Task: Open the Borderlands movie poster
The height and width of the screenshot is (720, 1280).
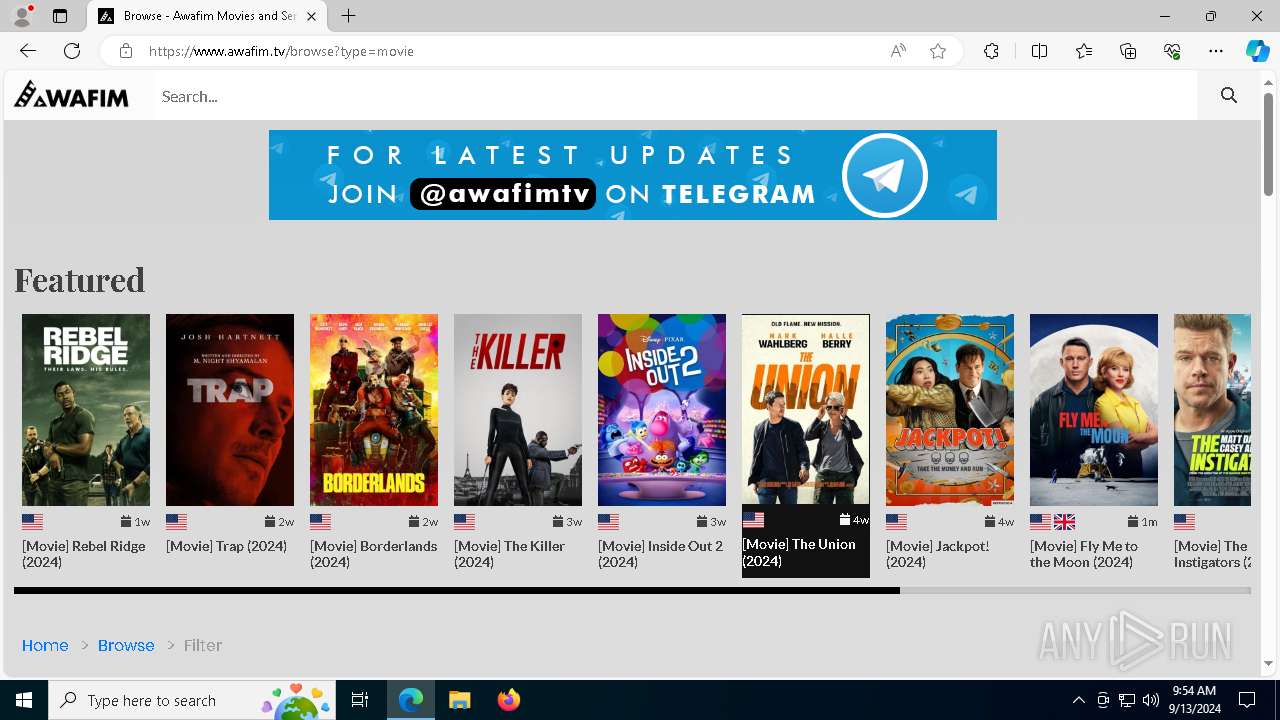Action: coord(374,410)
